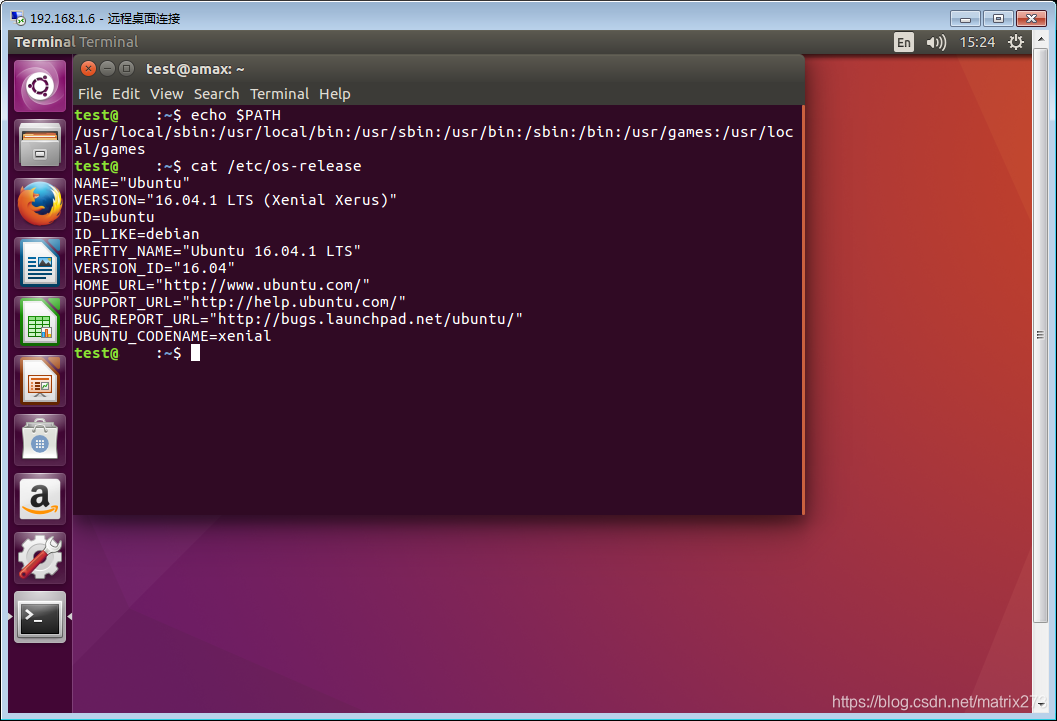Viewport: 1057px width, 721px height.
Task: Maximize the test@amax terminal window
Action: coord(126,68)
